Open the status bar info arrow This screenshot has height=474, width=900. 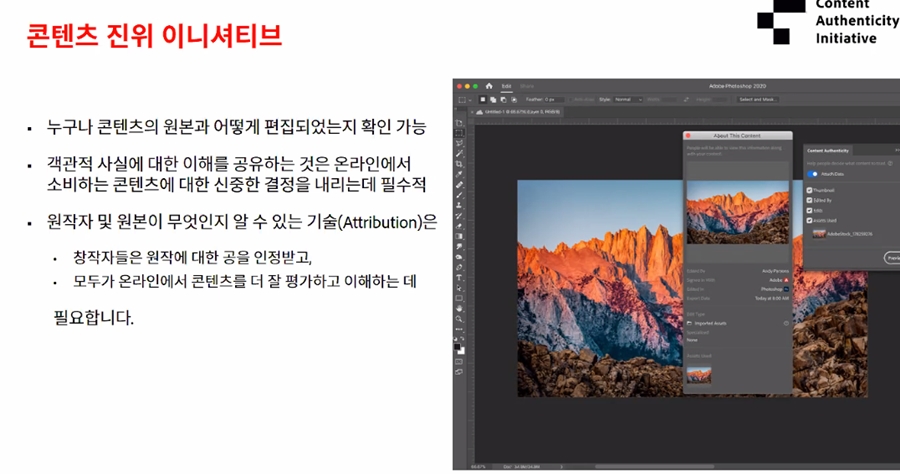[x=561, y=467]
